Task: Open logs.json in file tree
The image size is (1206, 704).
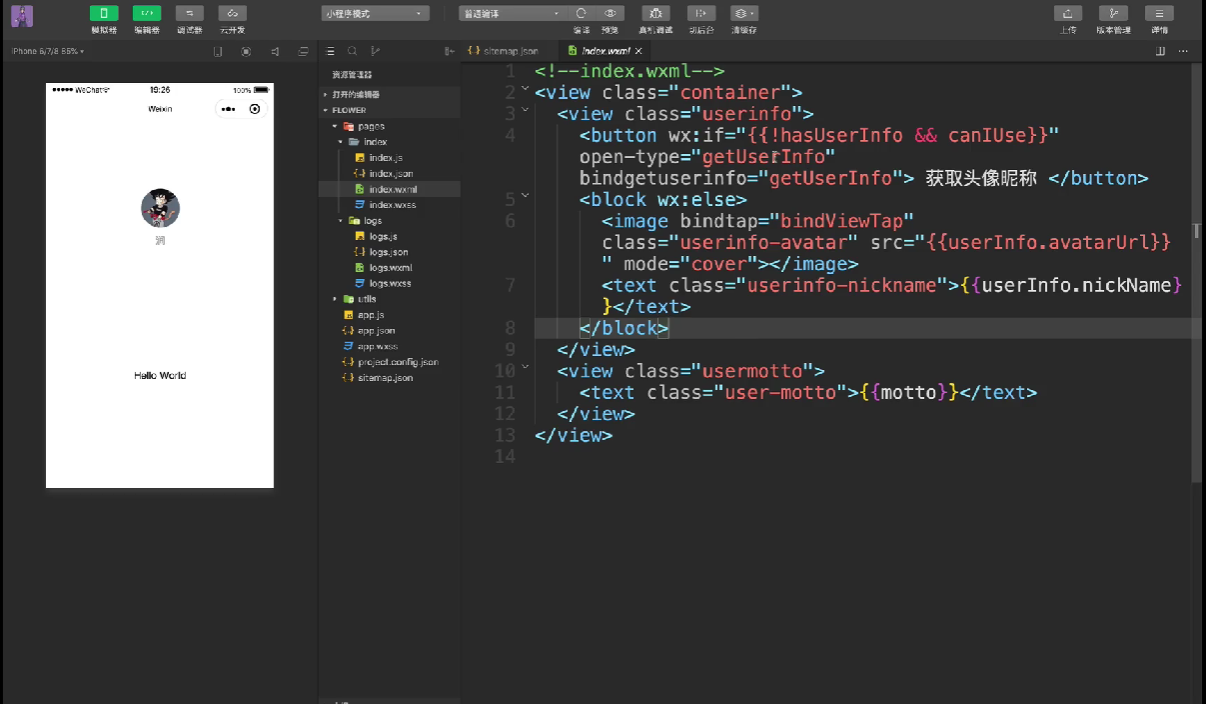Action: 389,252
